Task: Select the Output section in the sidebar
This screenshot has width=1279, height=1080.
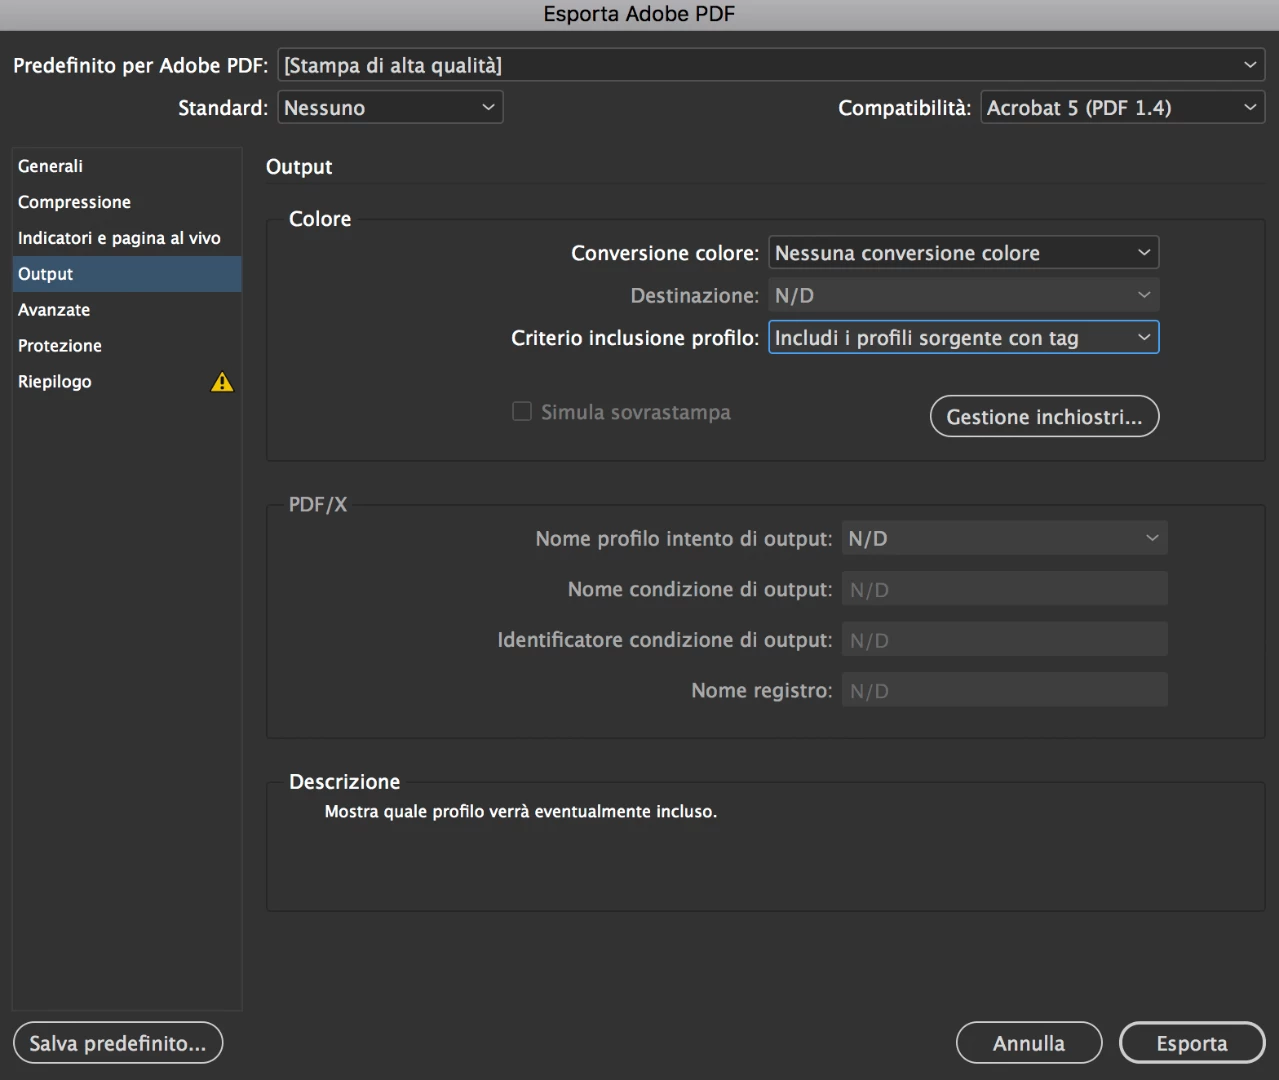Action: [127, 274]
